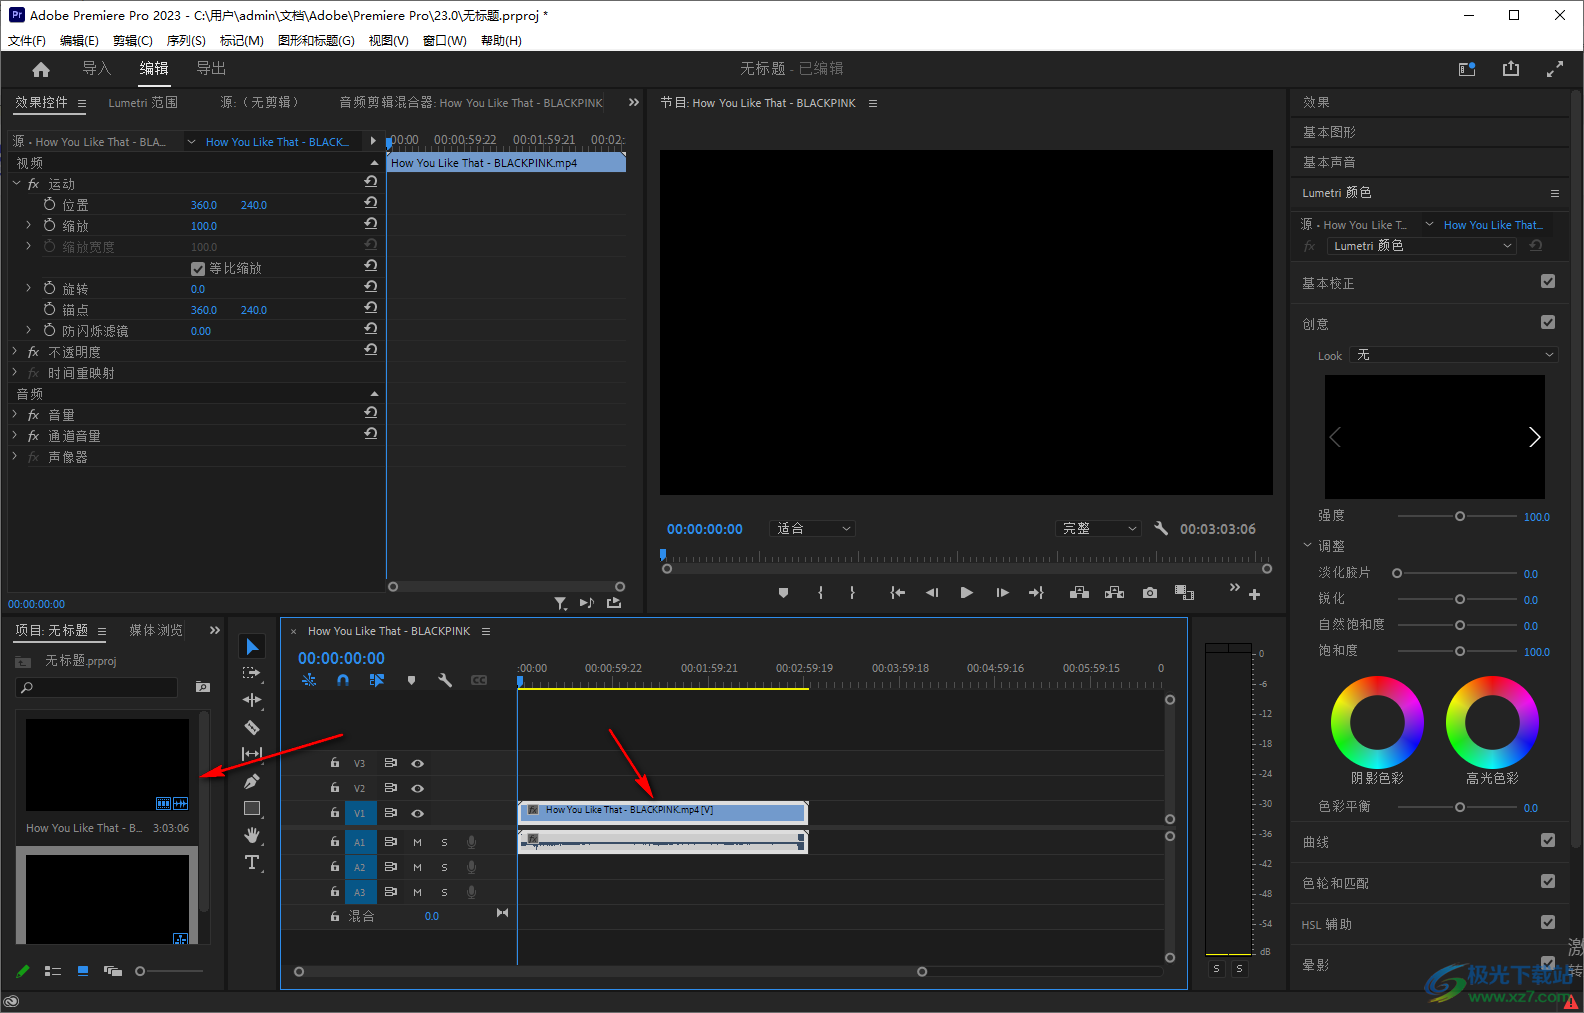Export frame with camera icon
1584x1013 pixels.
[x=1150, y=593]
